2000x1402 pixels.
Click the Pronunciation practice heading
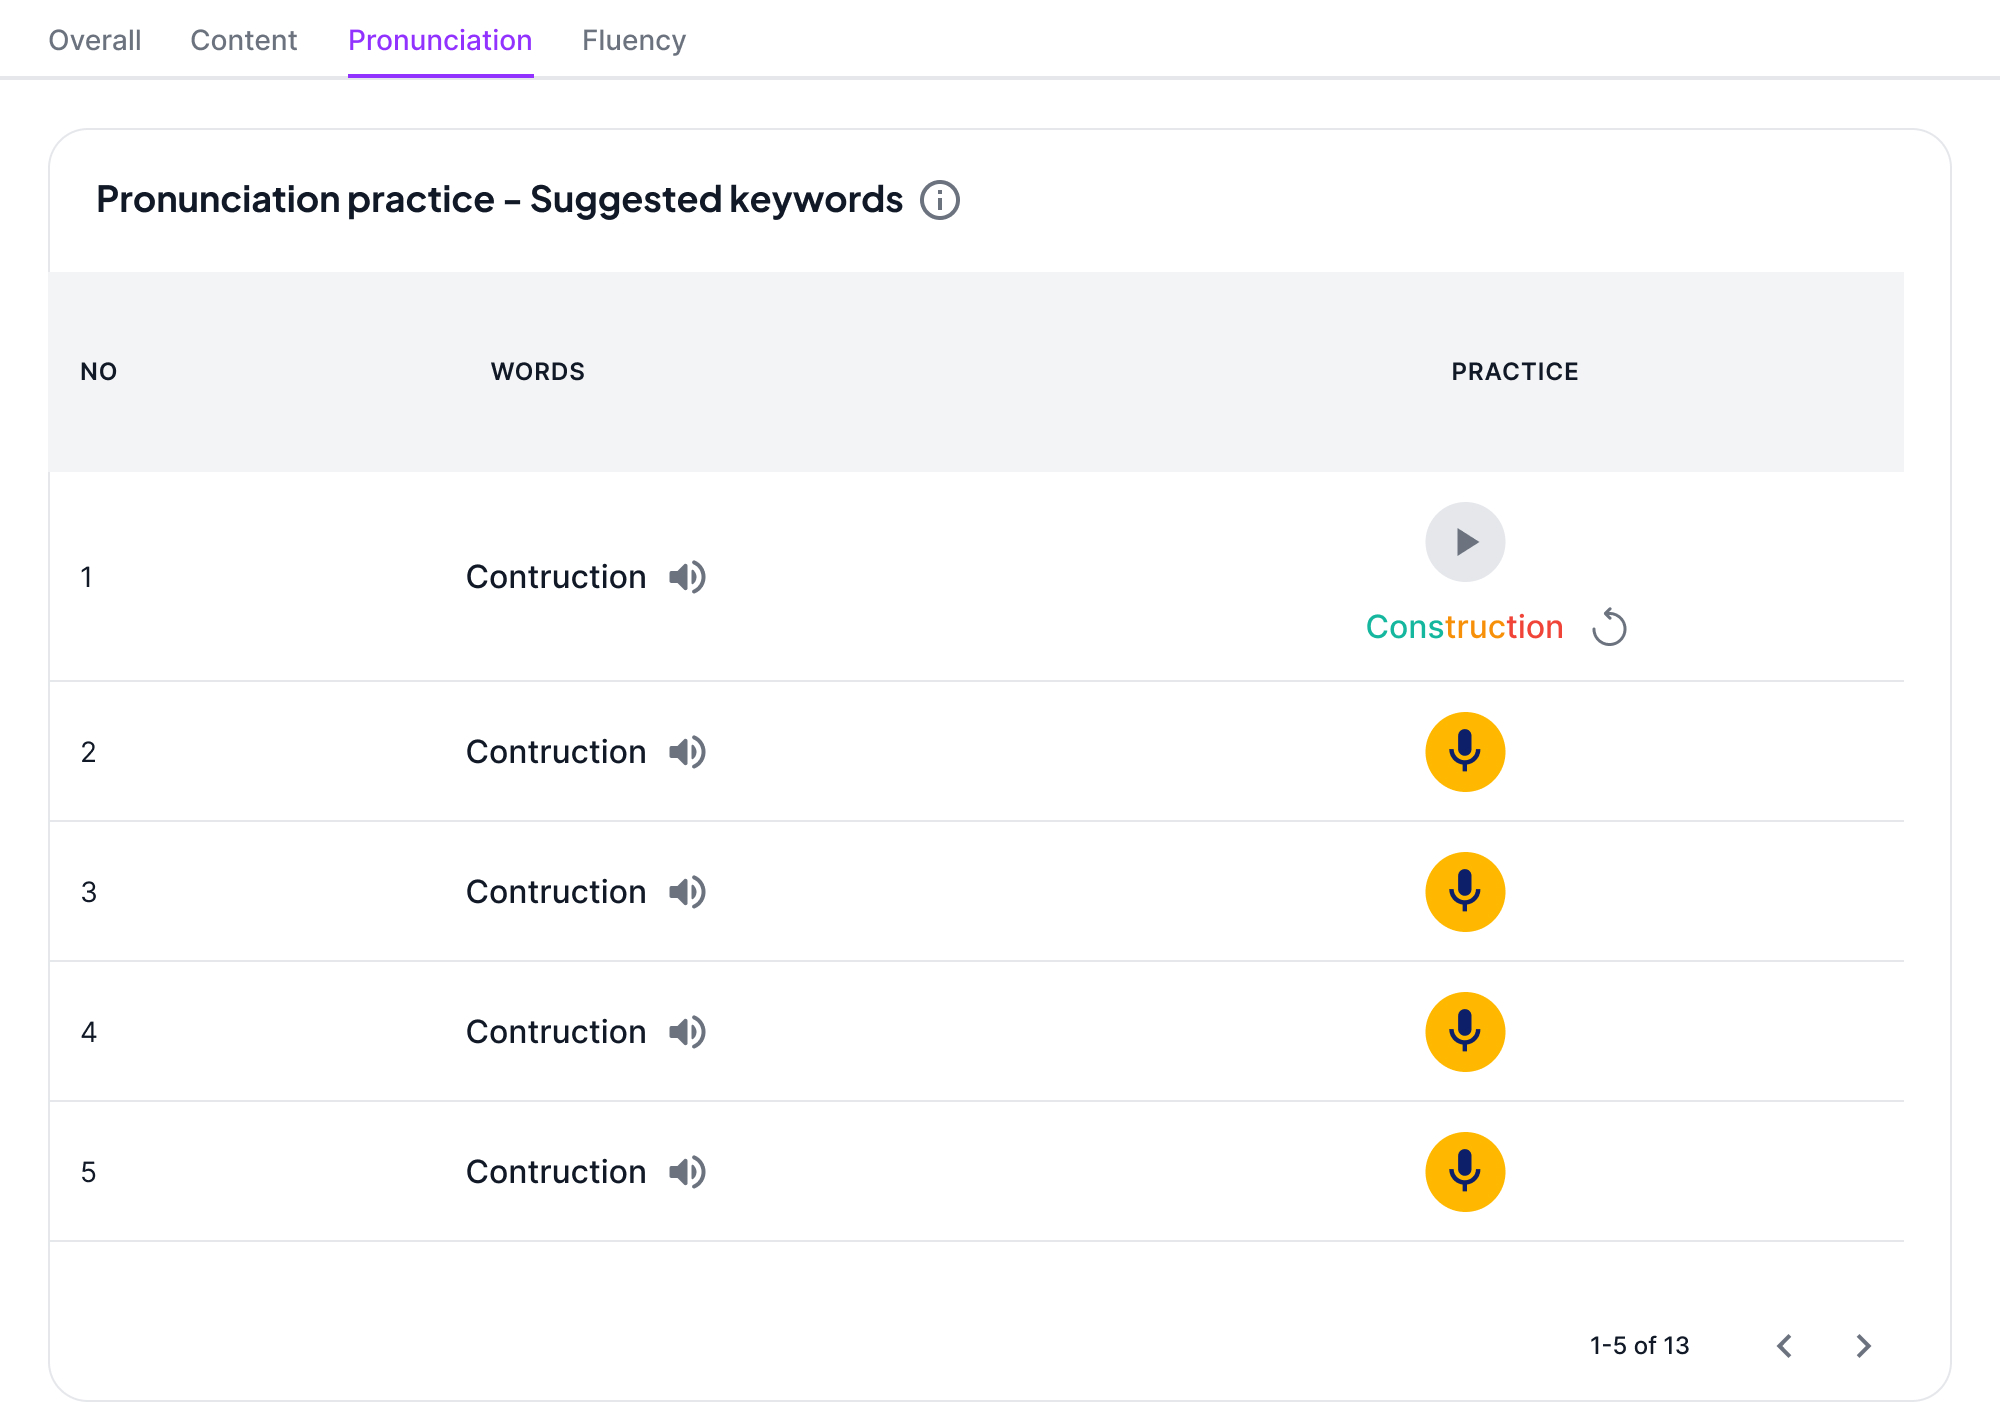coord(500,200)
